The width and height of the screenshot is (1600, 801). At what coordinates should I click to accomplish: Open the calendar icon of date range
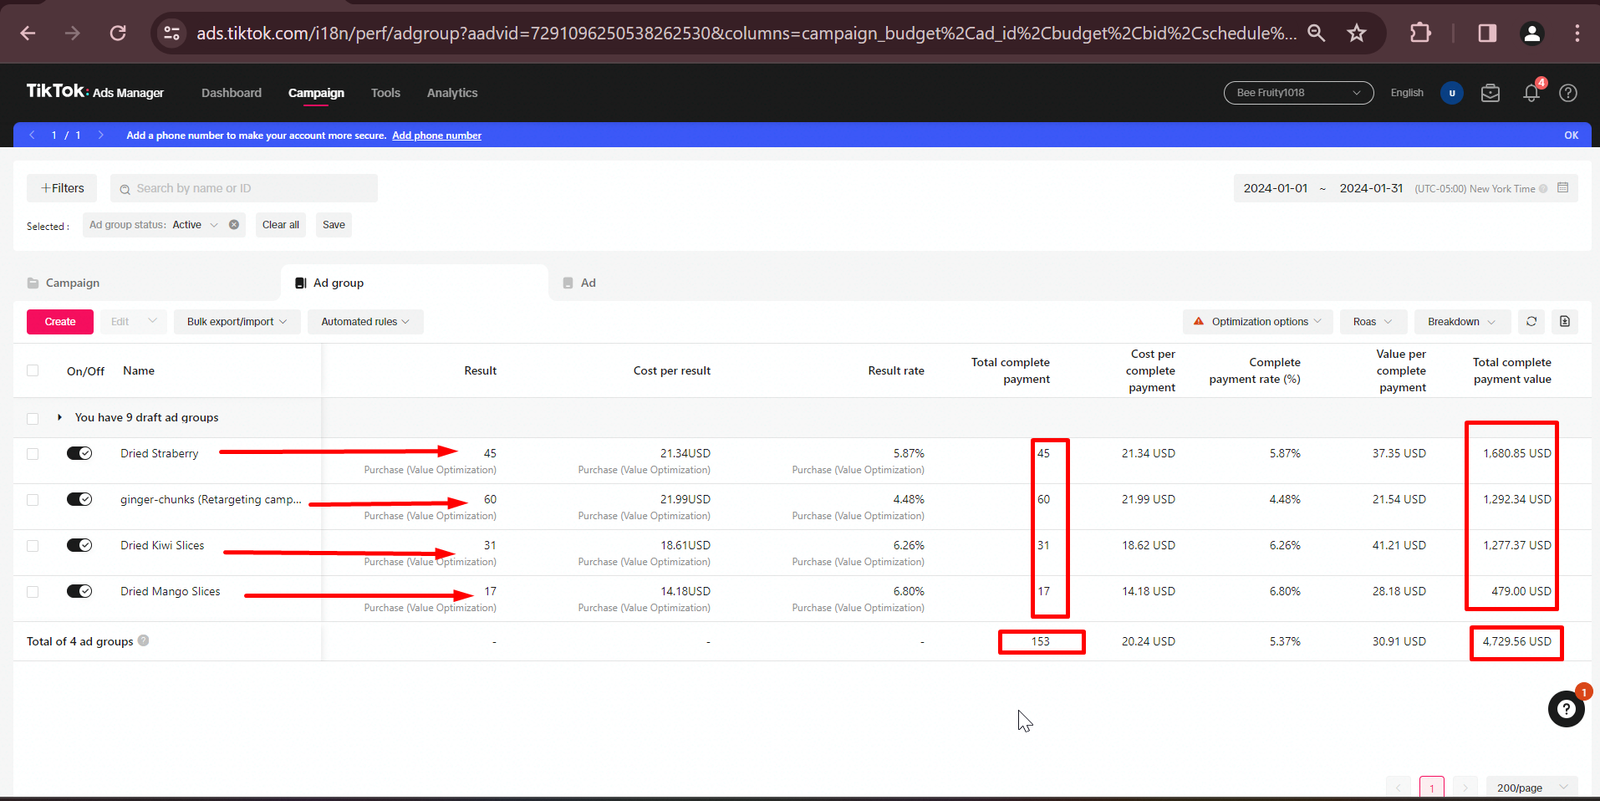[1563, 188]
